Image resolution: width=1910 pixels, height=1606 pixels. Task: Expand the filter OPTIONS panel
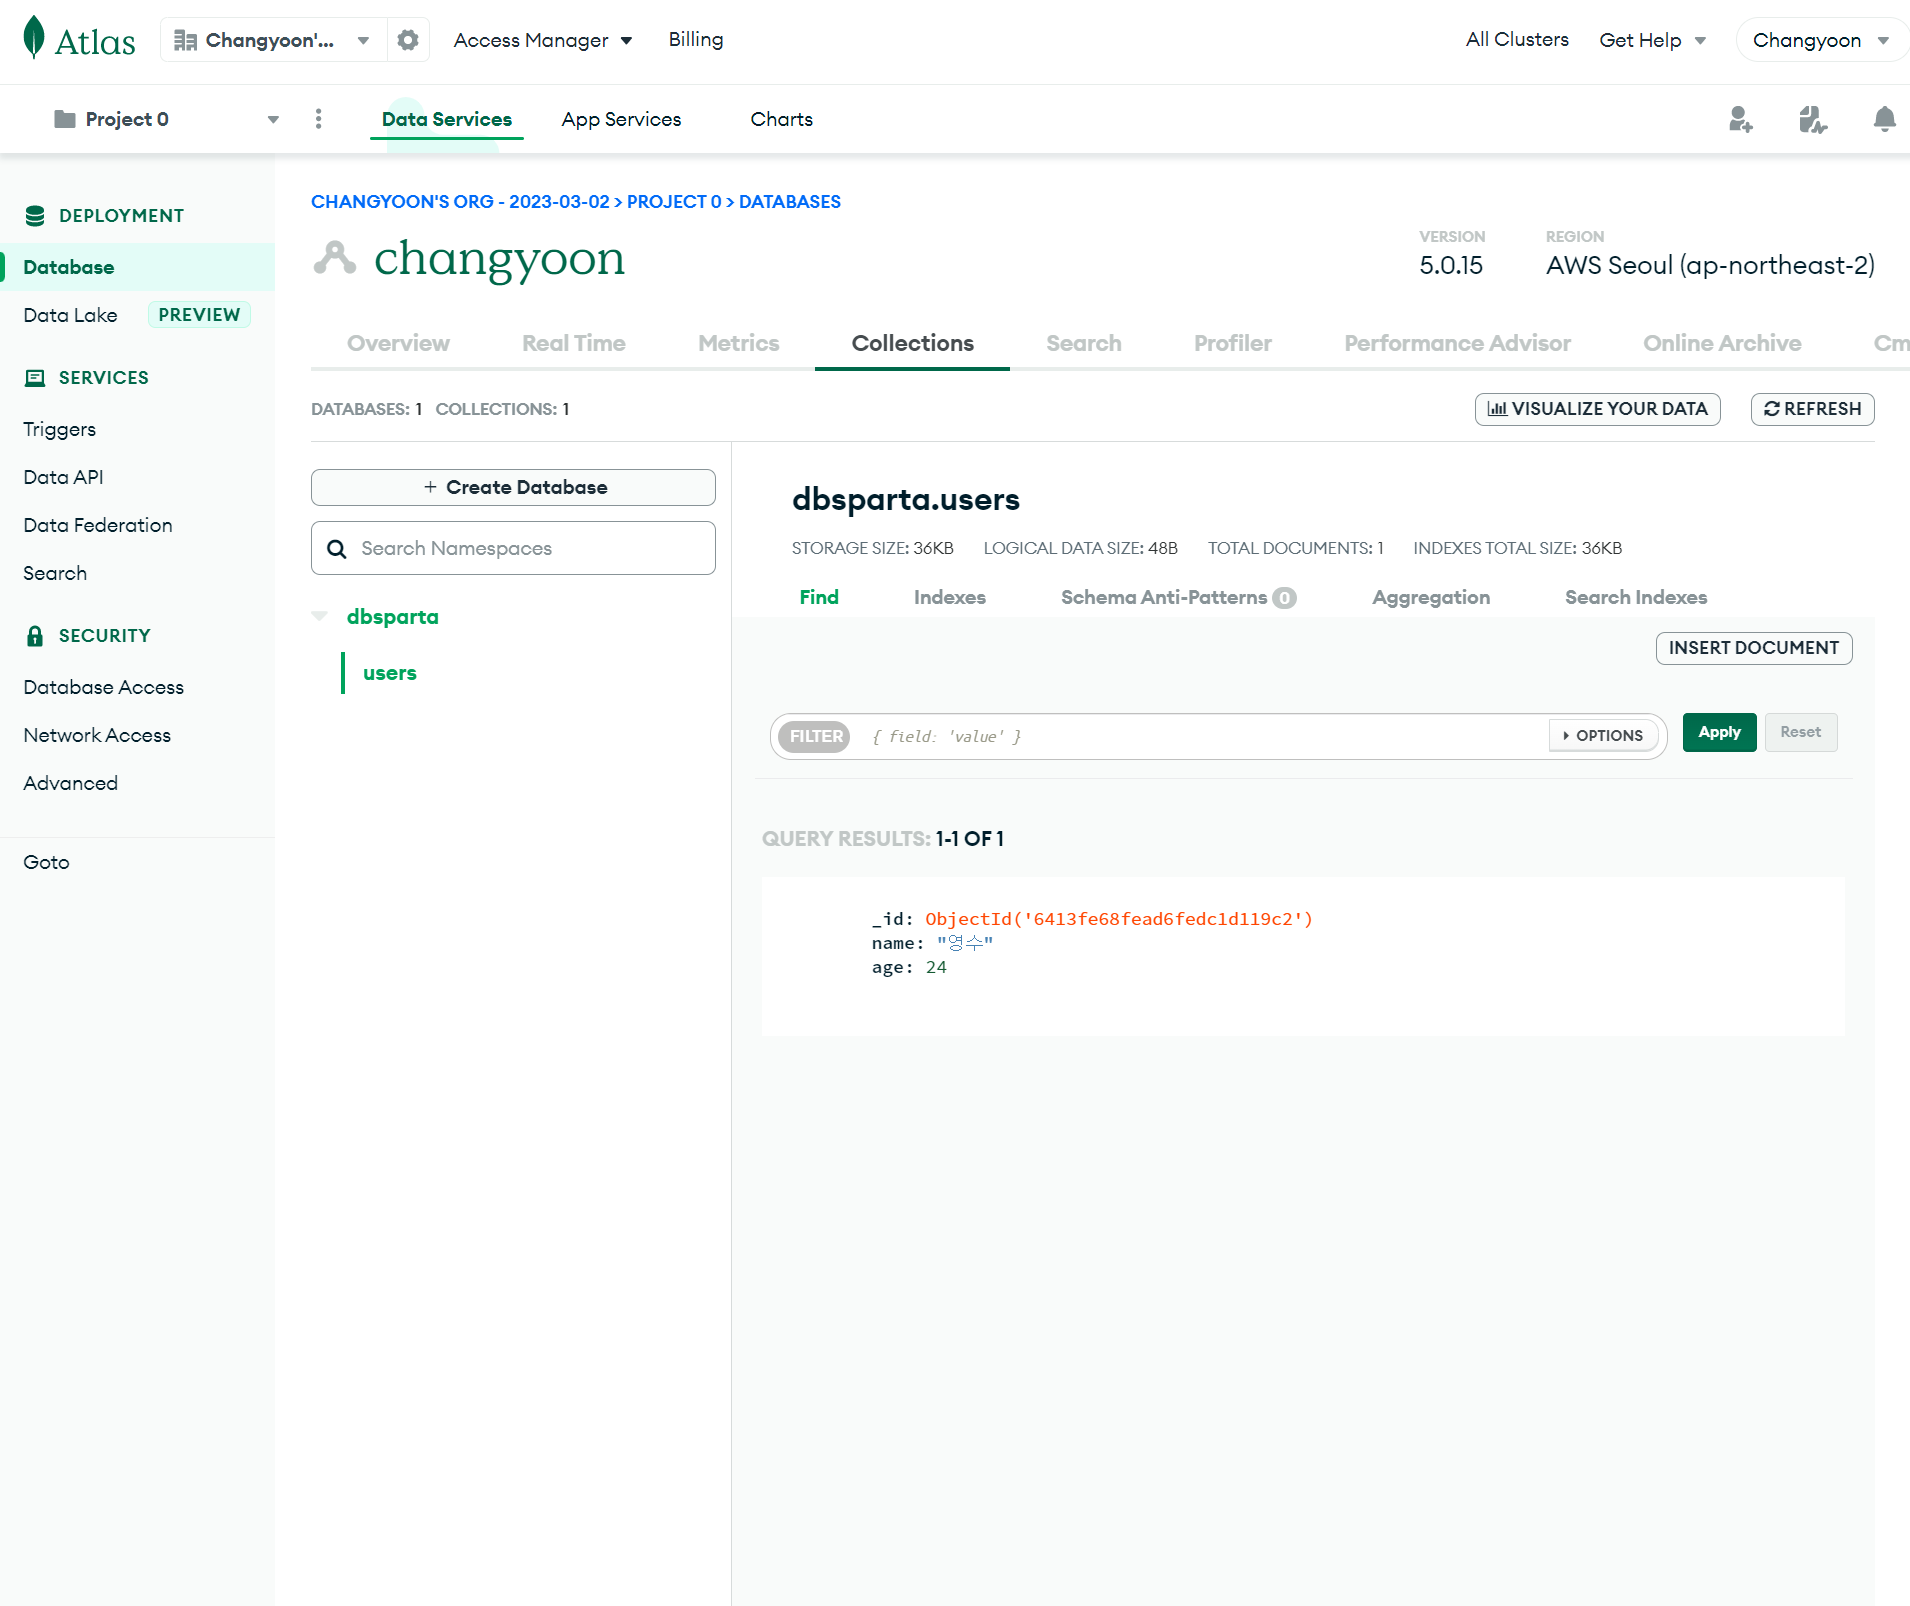click(x=1604, y=736)
